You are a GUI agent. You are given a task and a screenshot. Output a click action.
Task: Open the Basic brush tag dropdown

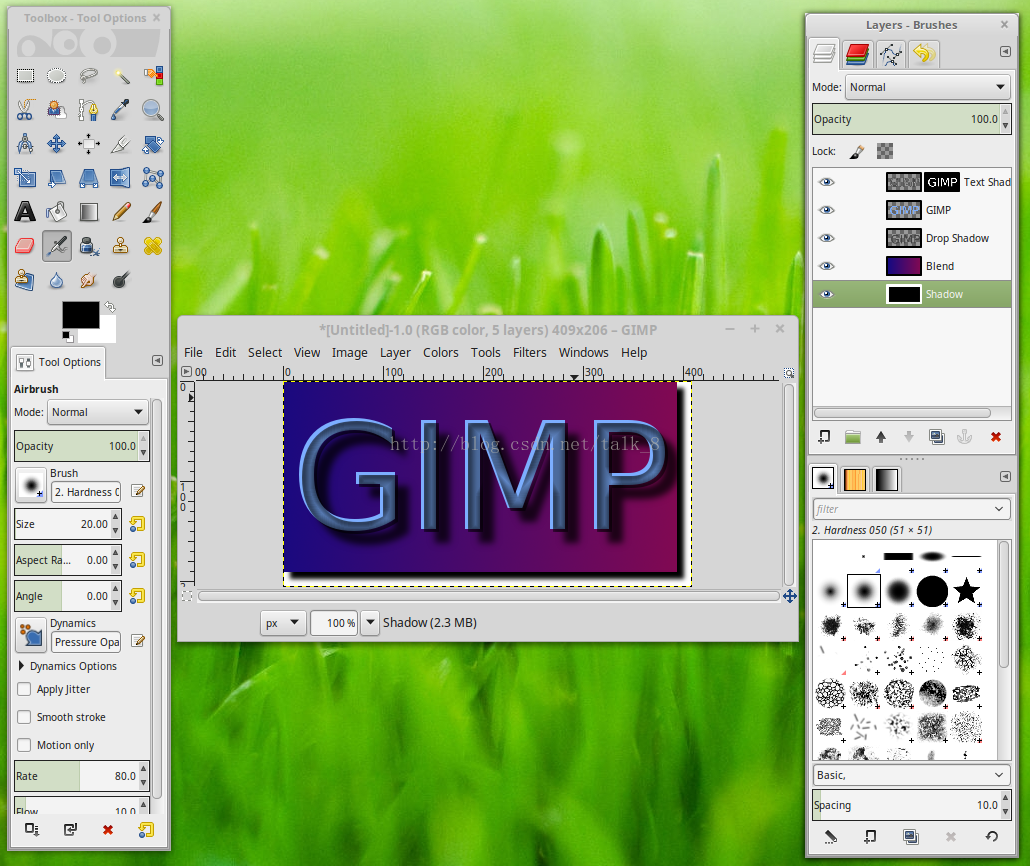pos(911,775)
